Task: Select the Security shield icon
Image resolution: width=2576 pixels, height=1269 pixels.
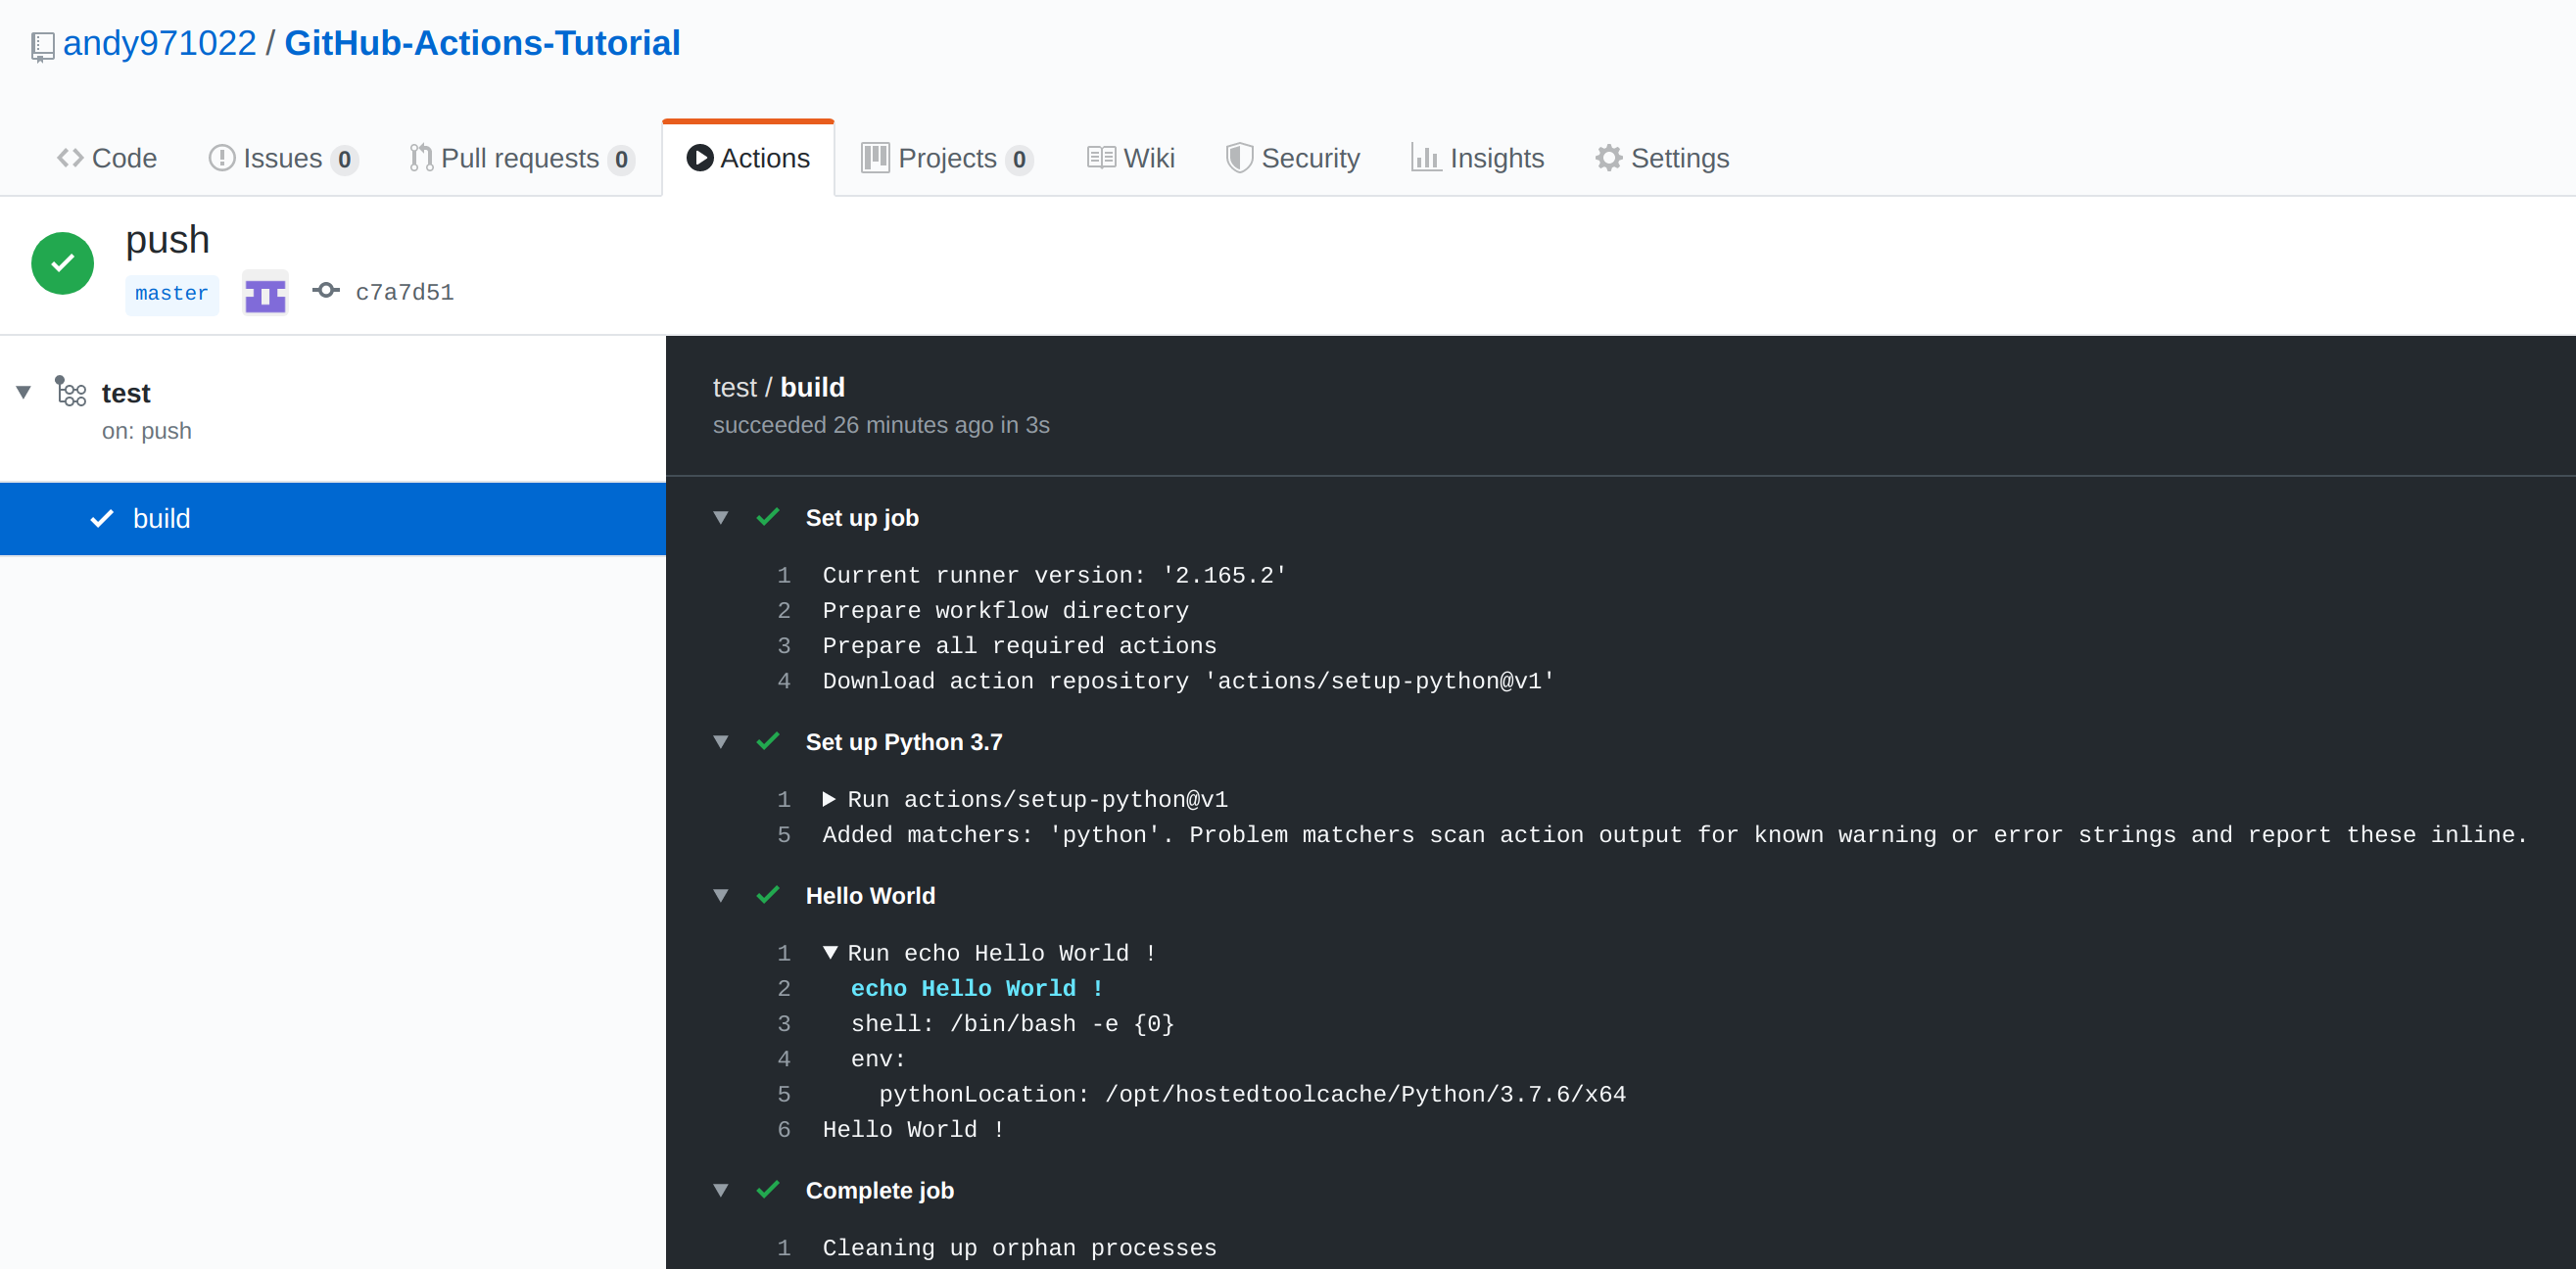Action: pos(1239,157)
